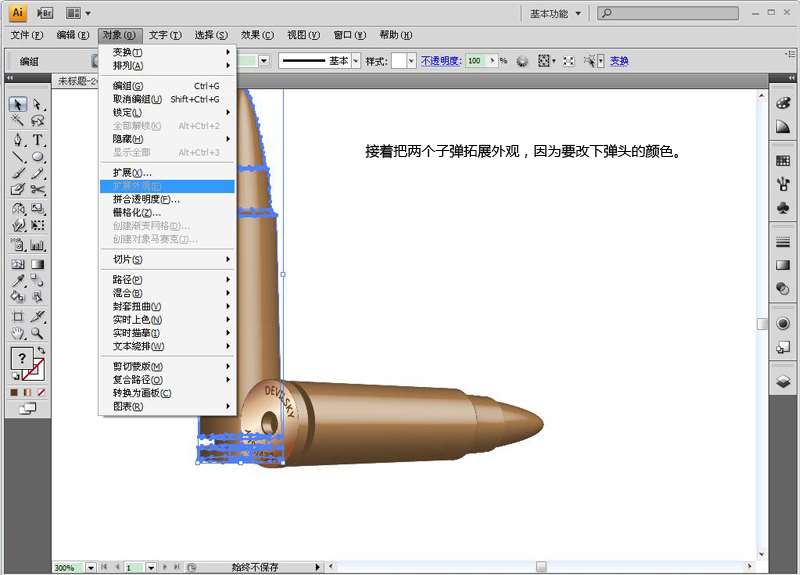Swap fill and stroke colors

[41, 350]
